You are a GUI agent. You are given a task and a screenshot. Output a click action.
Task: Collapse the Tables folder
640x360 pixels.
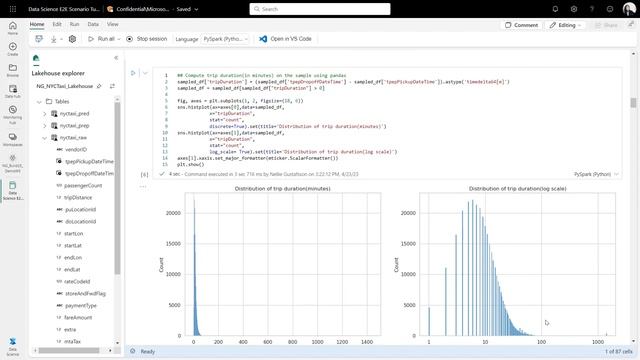coord(39,102)
